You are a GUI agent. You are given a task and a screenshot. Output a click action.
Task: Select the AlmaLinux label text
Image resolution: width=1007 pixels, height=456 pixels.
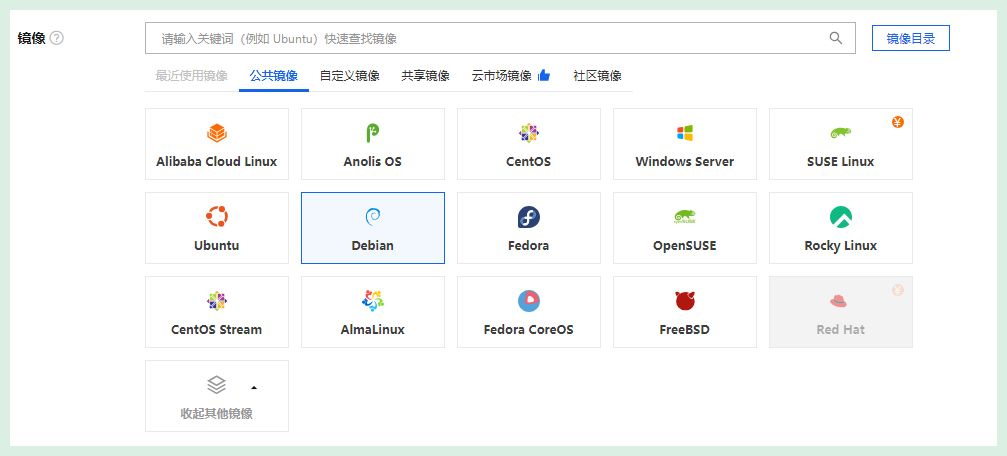(372, 329)
